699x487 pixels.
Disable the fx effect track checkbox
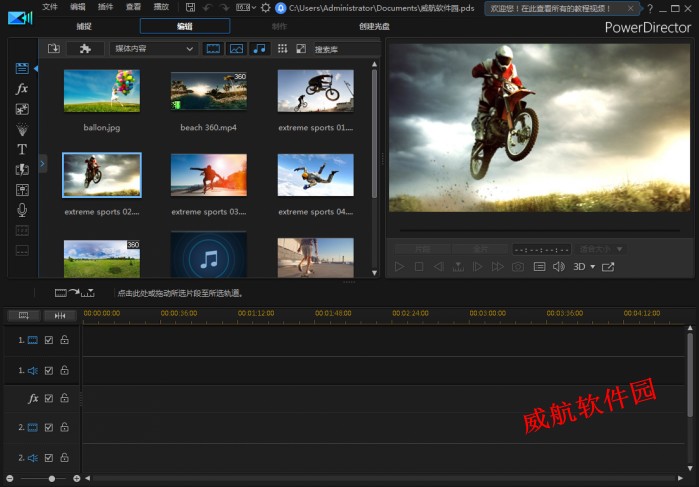coord(48,398)
